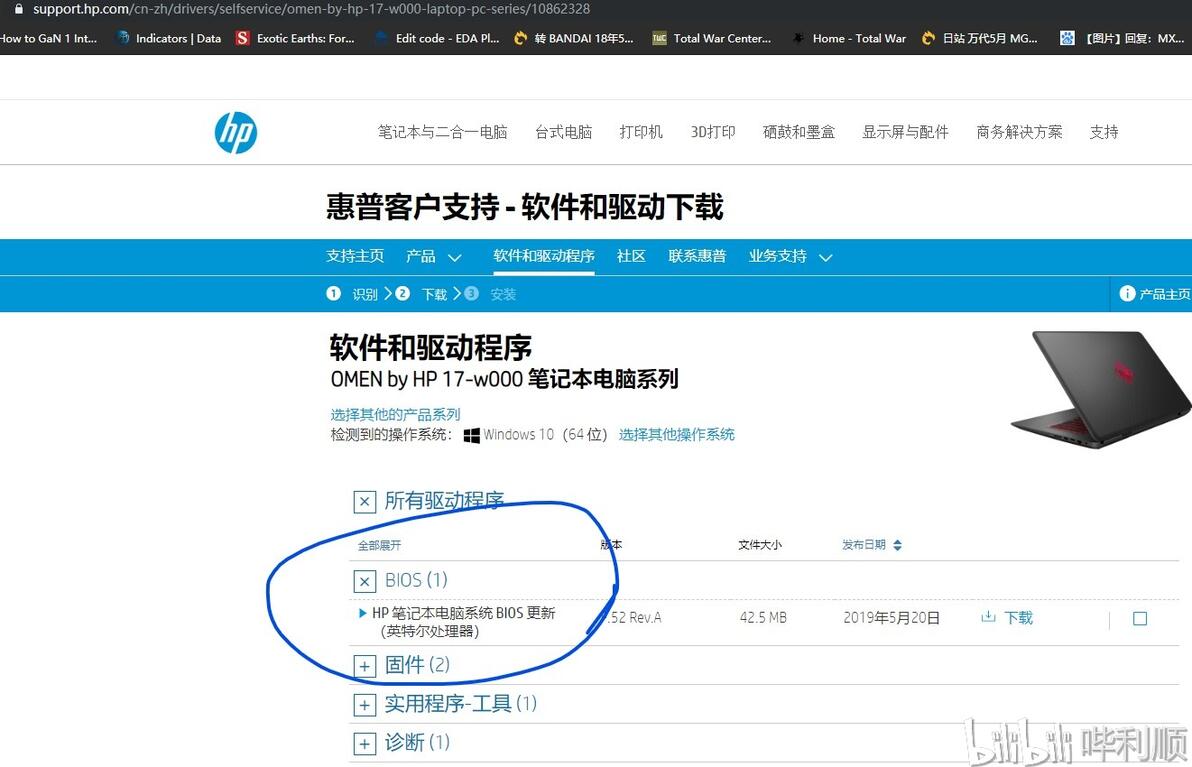Screen dimensions: 1192x767
Task: Click the download icon next to 下载
Action: pos(988,616)
